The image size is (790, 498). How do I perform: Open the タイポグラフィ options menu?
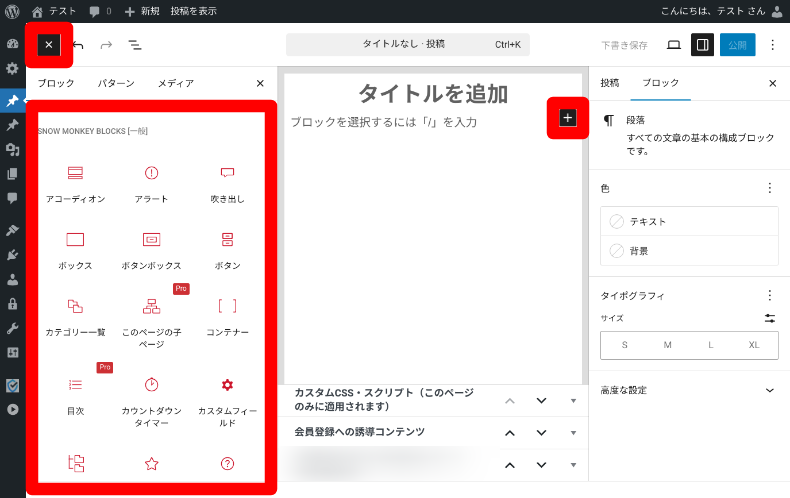point(769,295)
